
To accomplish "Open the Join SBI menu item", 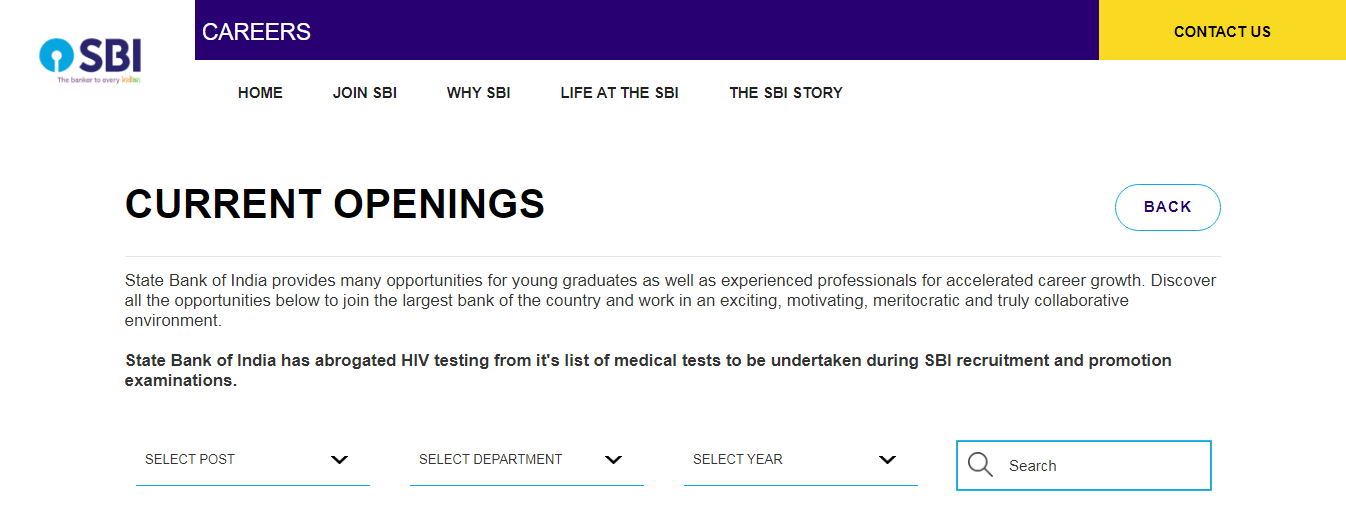I will click(365, 93).
